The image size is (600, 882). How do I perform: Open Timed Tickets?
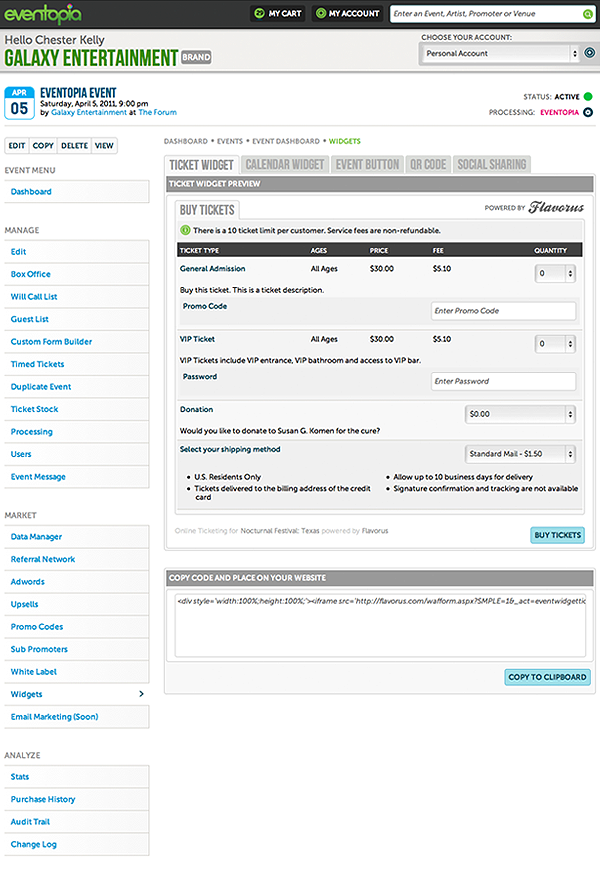tap(76, 364)
